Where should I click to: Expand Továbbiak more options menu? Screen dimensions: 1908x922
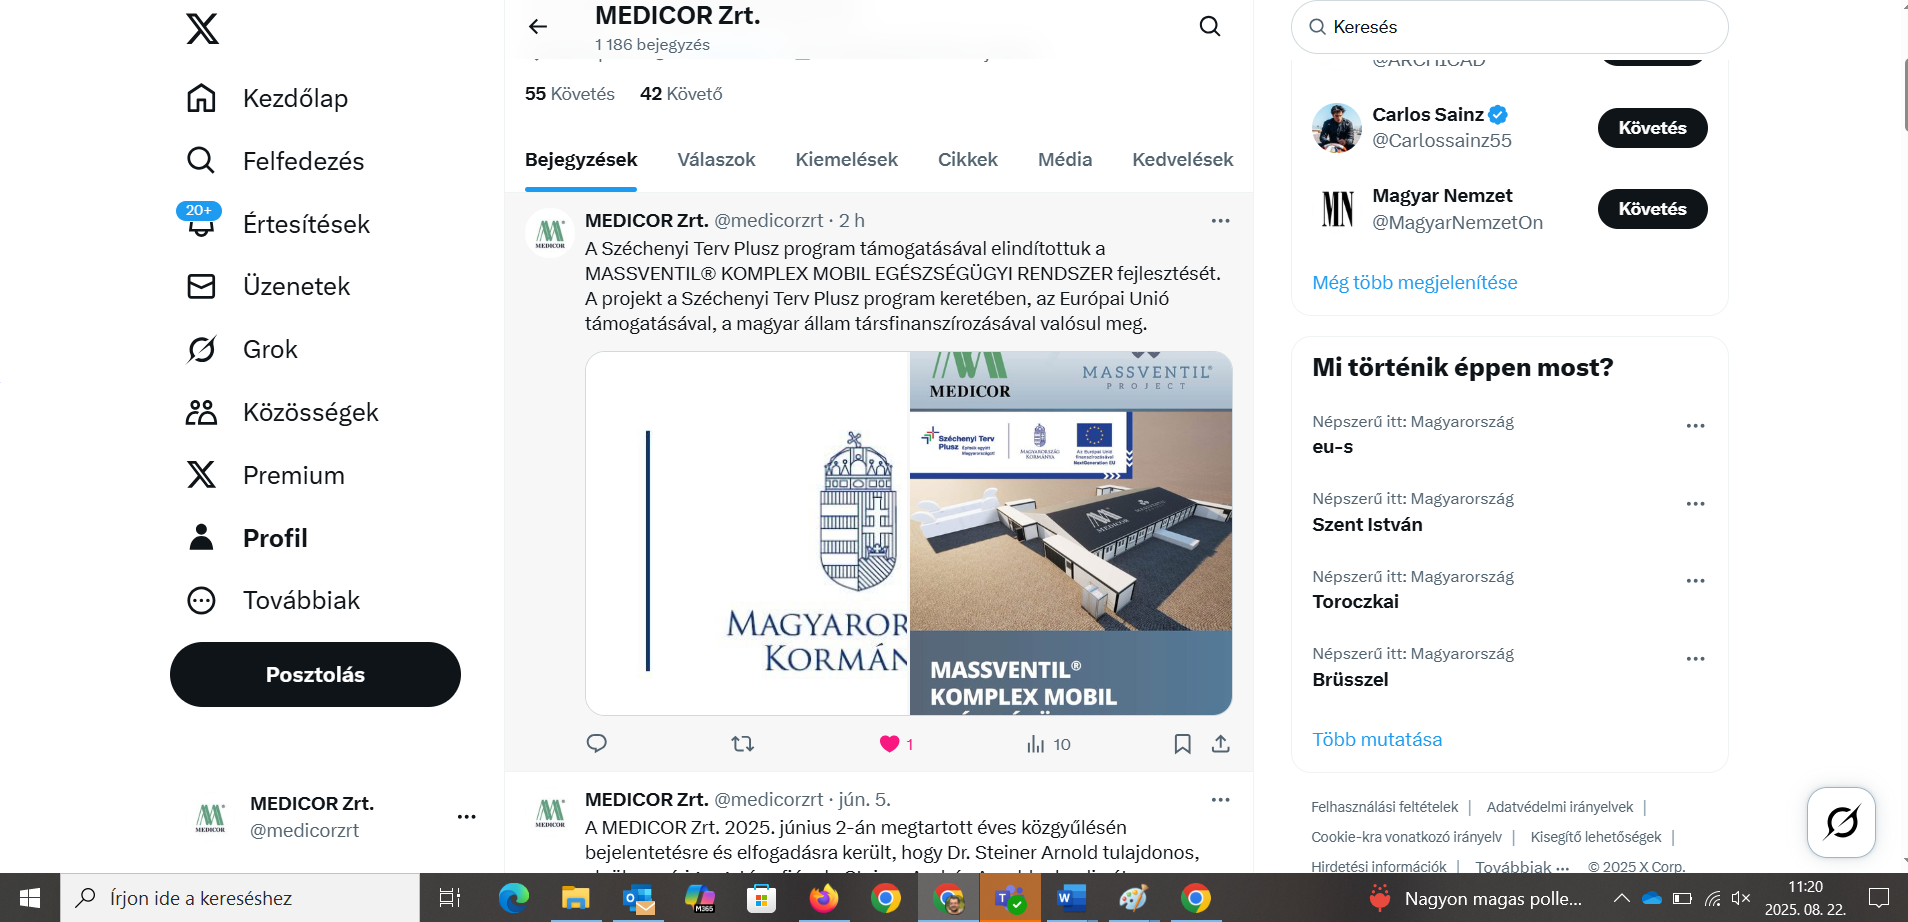point(273,600)
